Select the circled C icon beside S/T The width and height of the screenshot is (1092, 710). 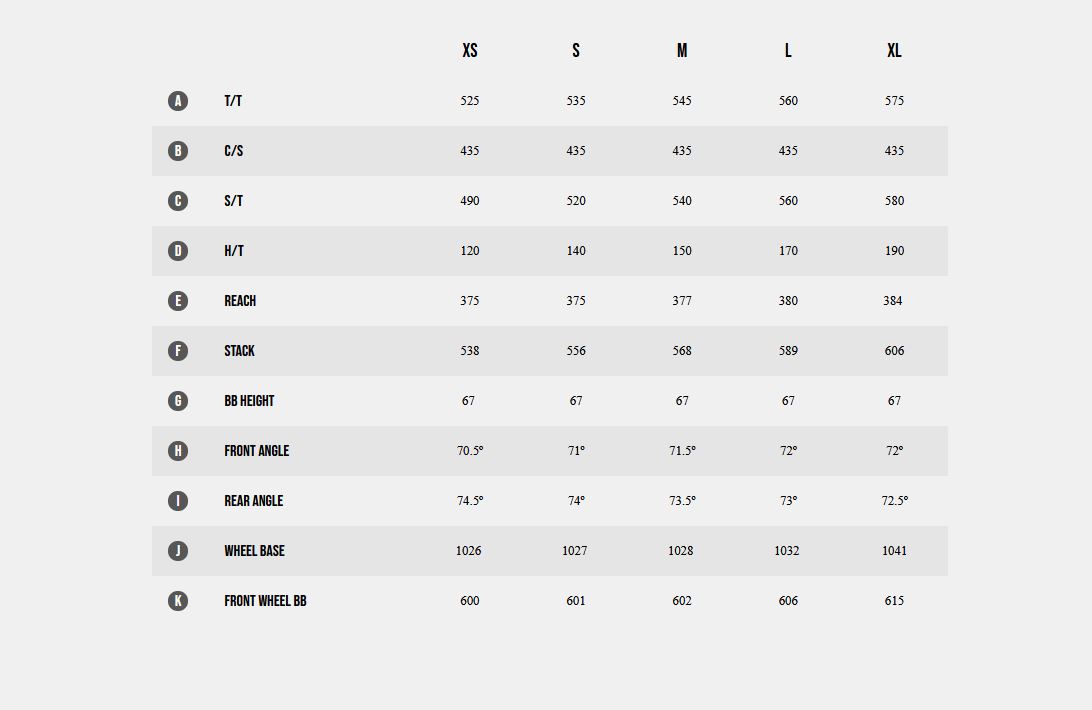pos(178,201)
